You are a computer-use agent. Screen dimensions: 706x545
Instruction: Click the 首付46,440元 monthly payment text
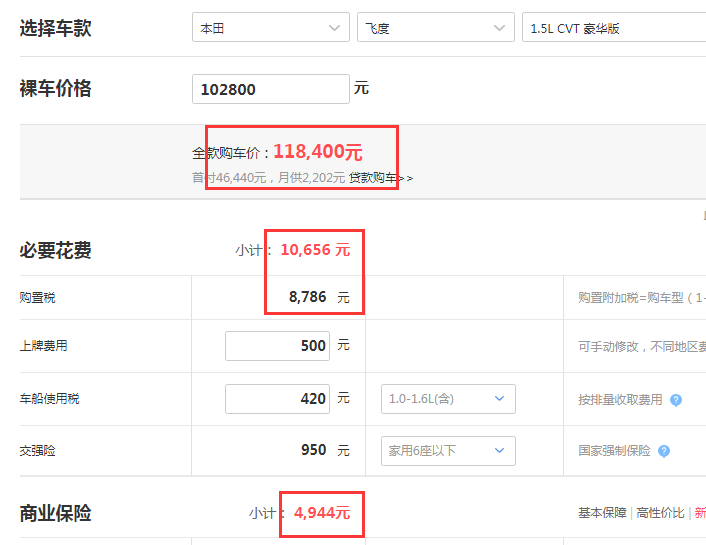coord(268,178)
